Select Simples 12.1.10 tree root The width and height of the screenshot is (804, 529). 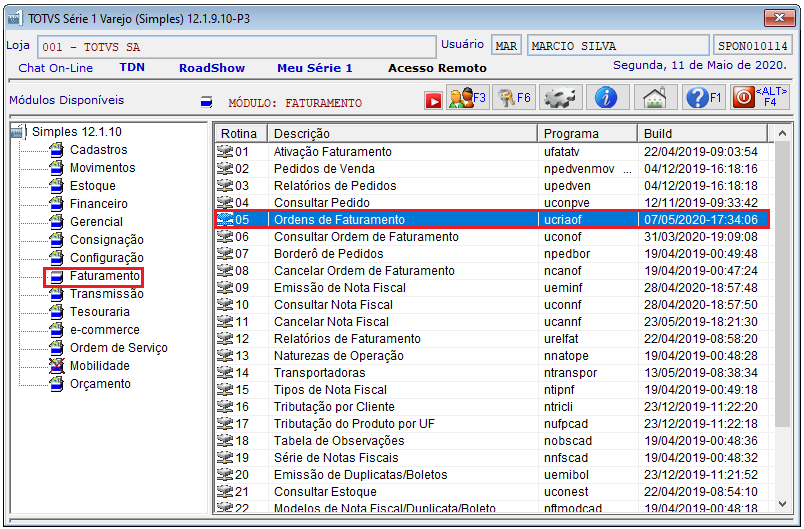tap(77, 132)
